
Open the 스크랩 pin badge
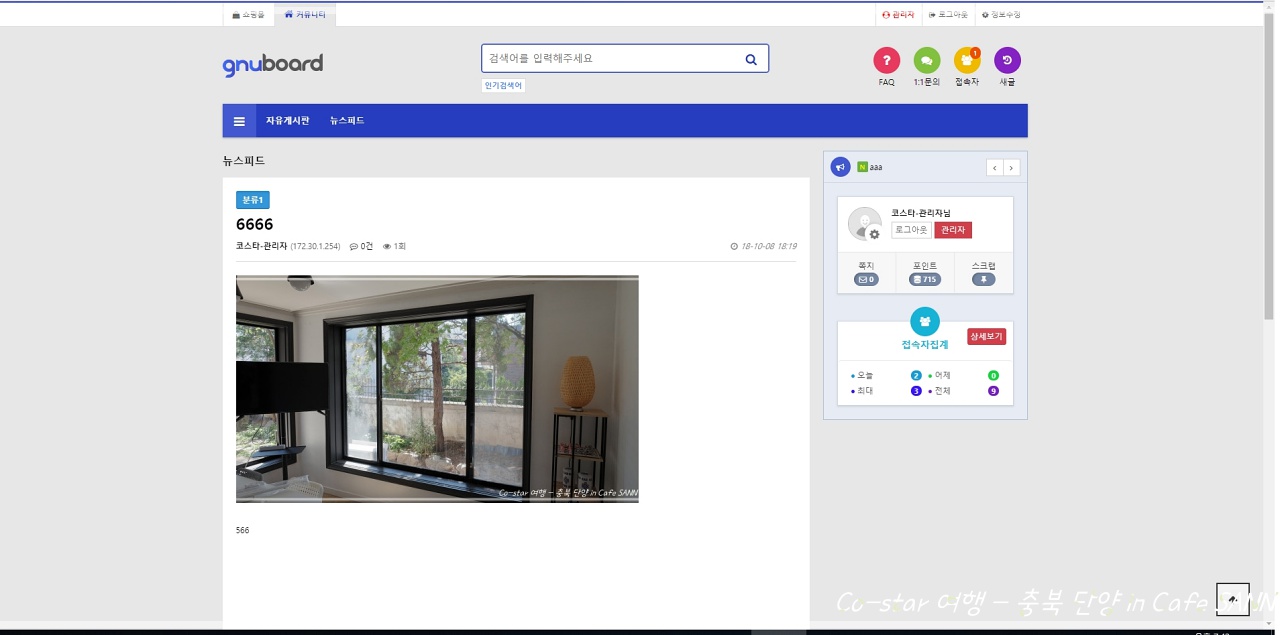pyautogui.click(x=983, y=280)
